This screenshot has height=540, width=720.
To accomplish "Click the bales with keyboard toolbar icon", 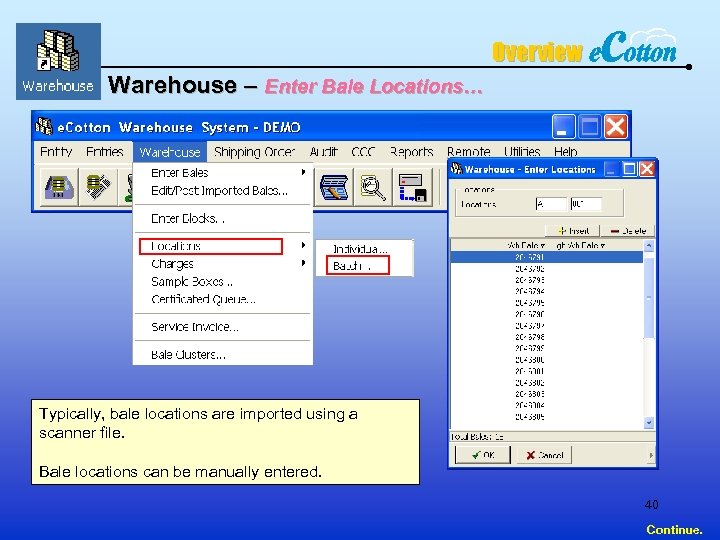I will (x=97, y=187).
